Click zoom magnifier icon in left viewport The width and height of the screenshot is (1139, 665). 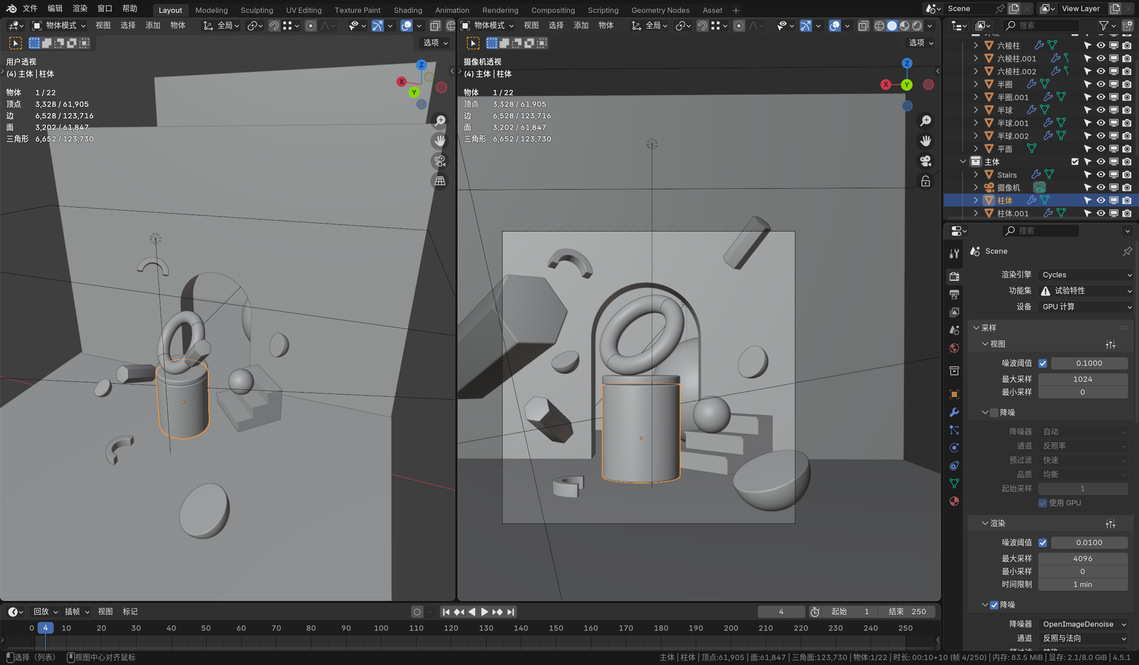439,121
